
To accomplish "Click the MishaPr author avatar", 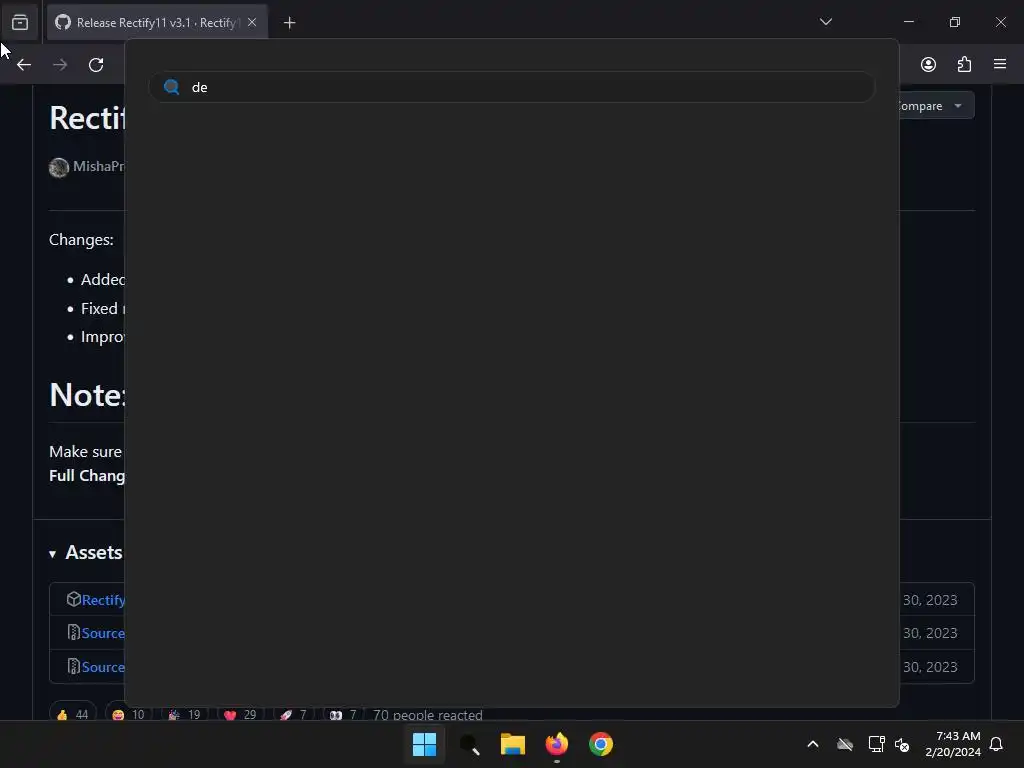I will [59, 167].
